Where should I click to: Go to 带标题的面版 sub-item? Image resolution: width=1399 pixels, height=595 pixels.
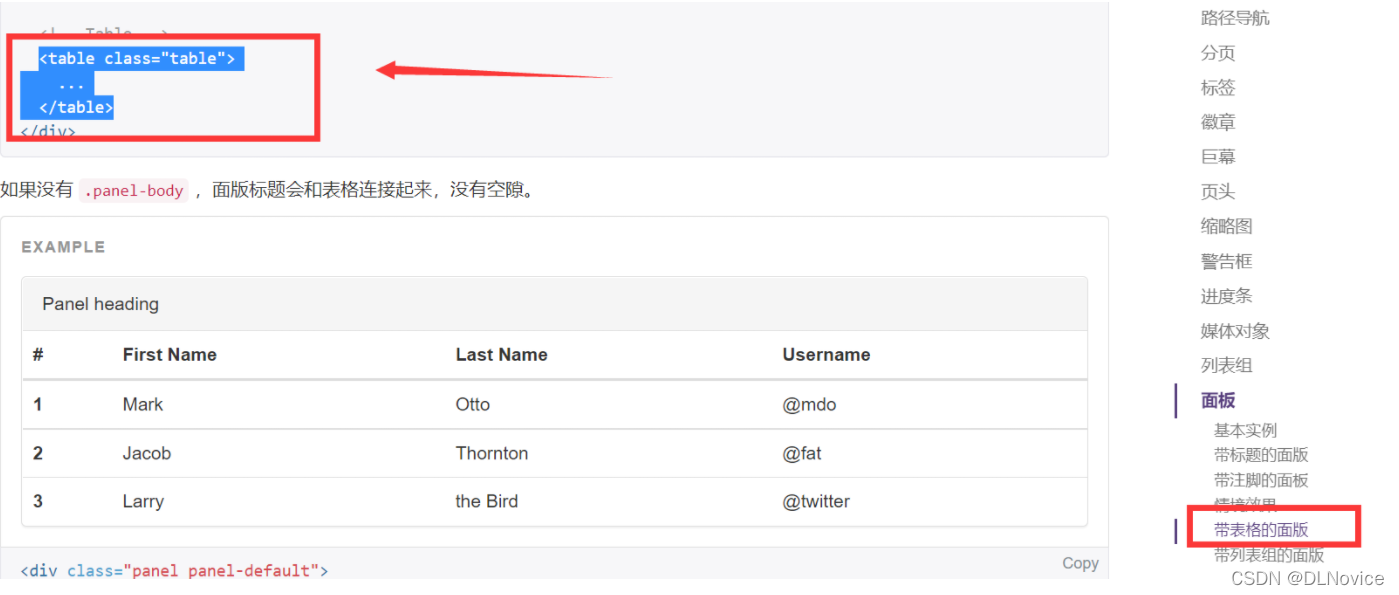pos(1261,455)
